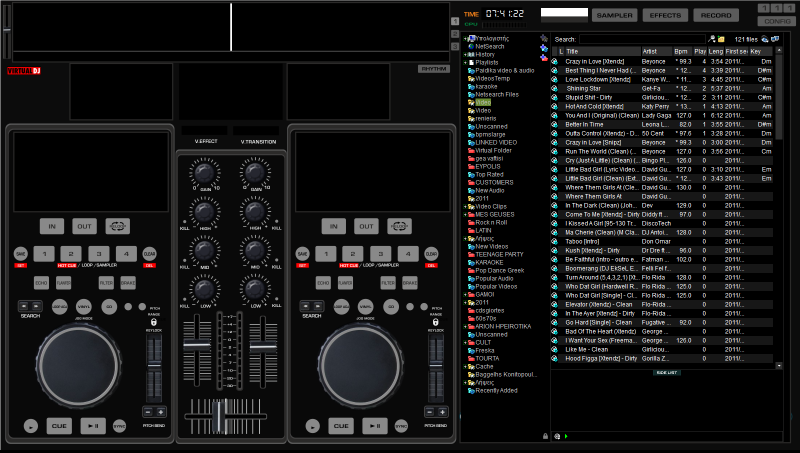Start play/pause on the right deck
800x453 pixels.
(374, 425)
